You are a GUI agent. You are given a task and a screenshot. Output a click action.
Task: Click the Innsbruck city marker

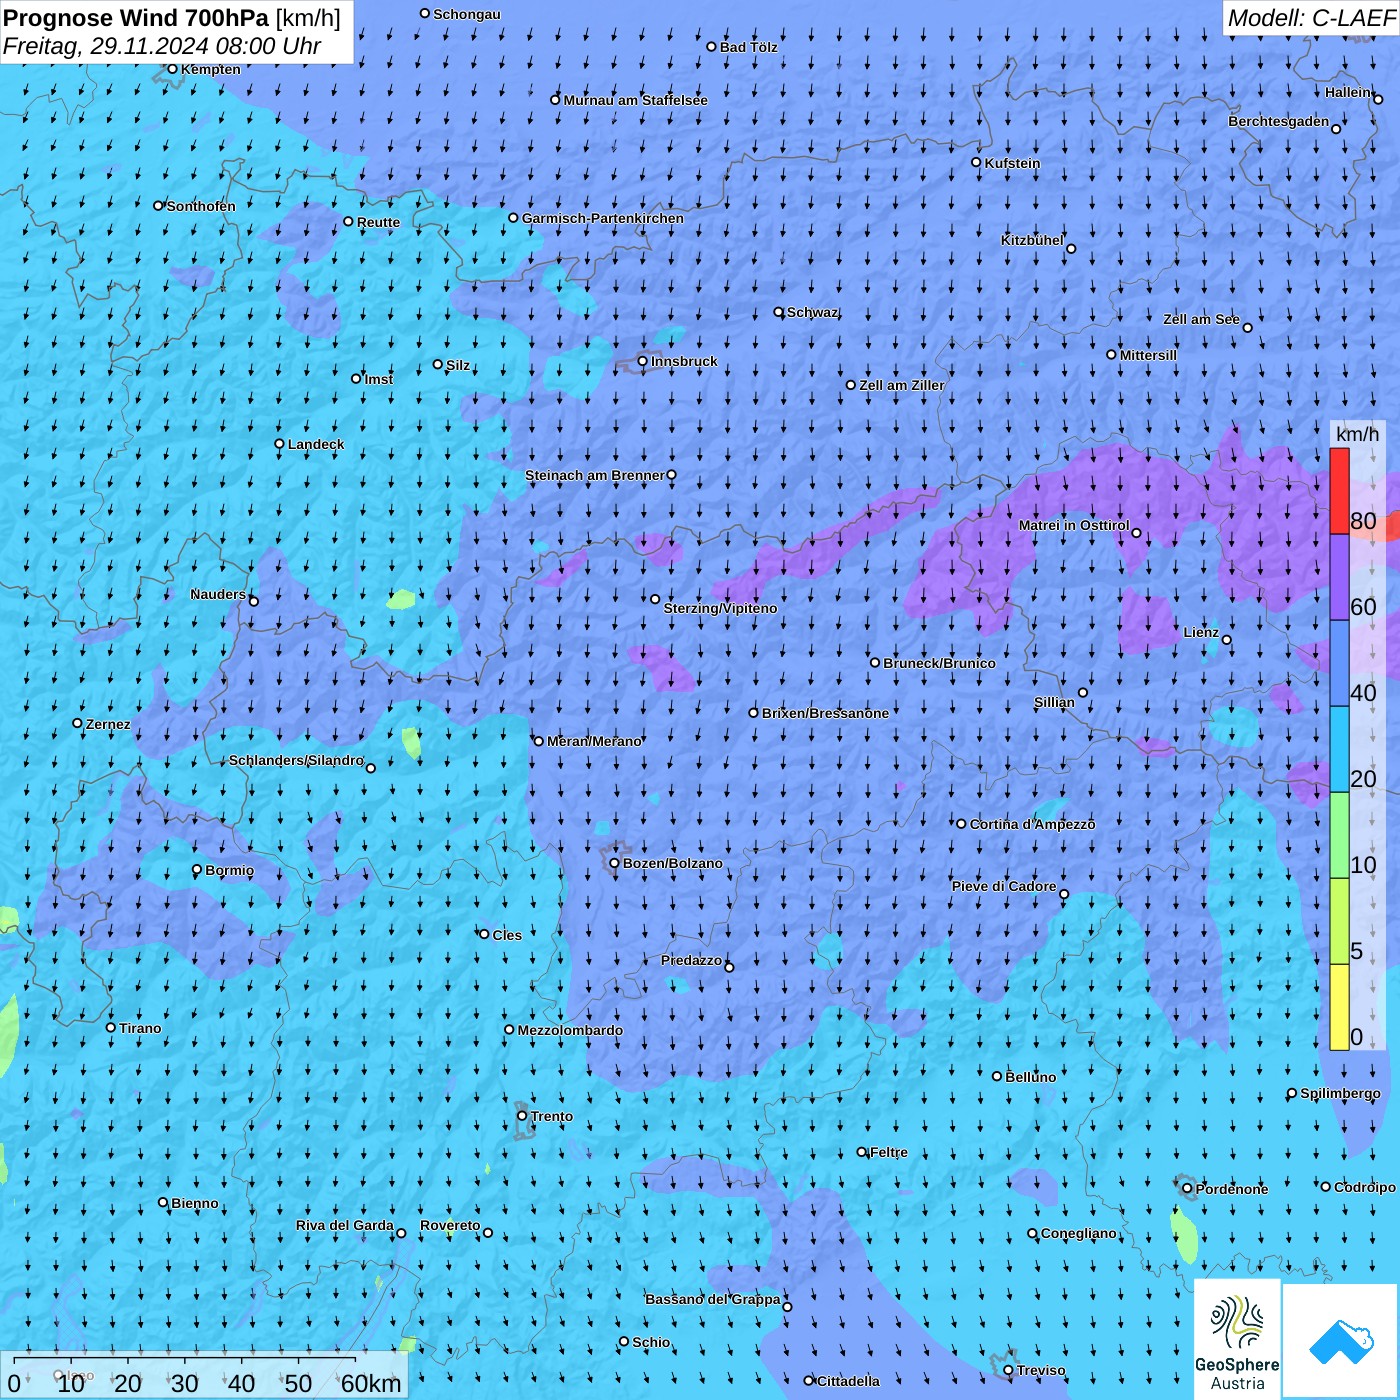643,361
